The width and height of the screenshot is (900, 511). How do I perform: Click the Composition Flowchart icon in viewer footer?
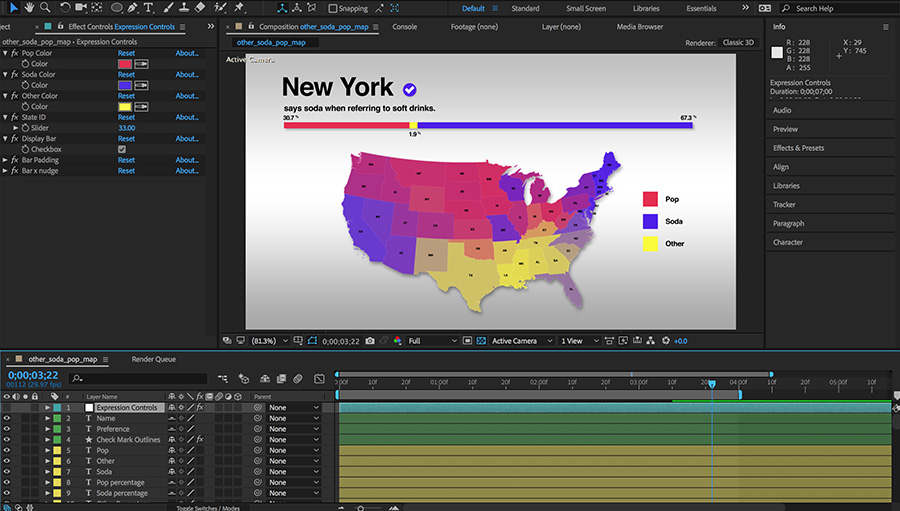tap(650, 341)
